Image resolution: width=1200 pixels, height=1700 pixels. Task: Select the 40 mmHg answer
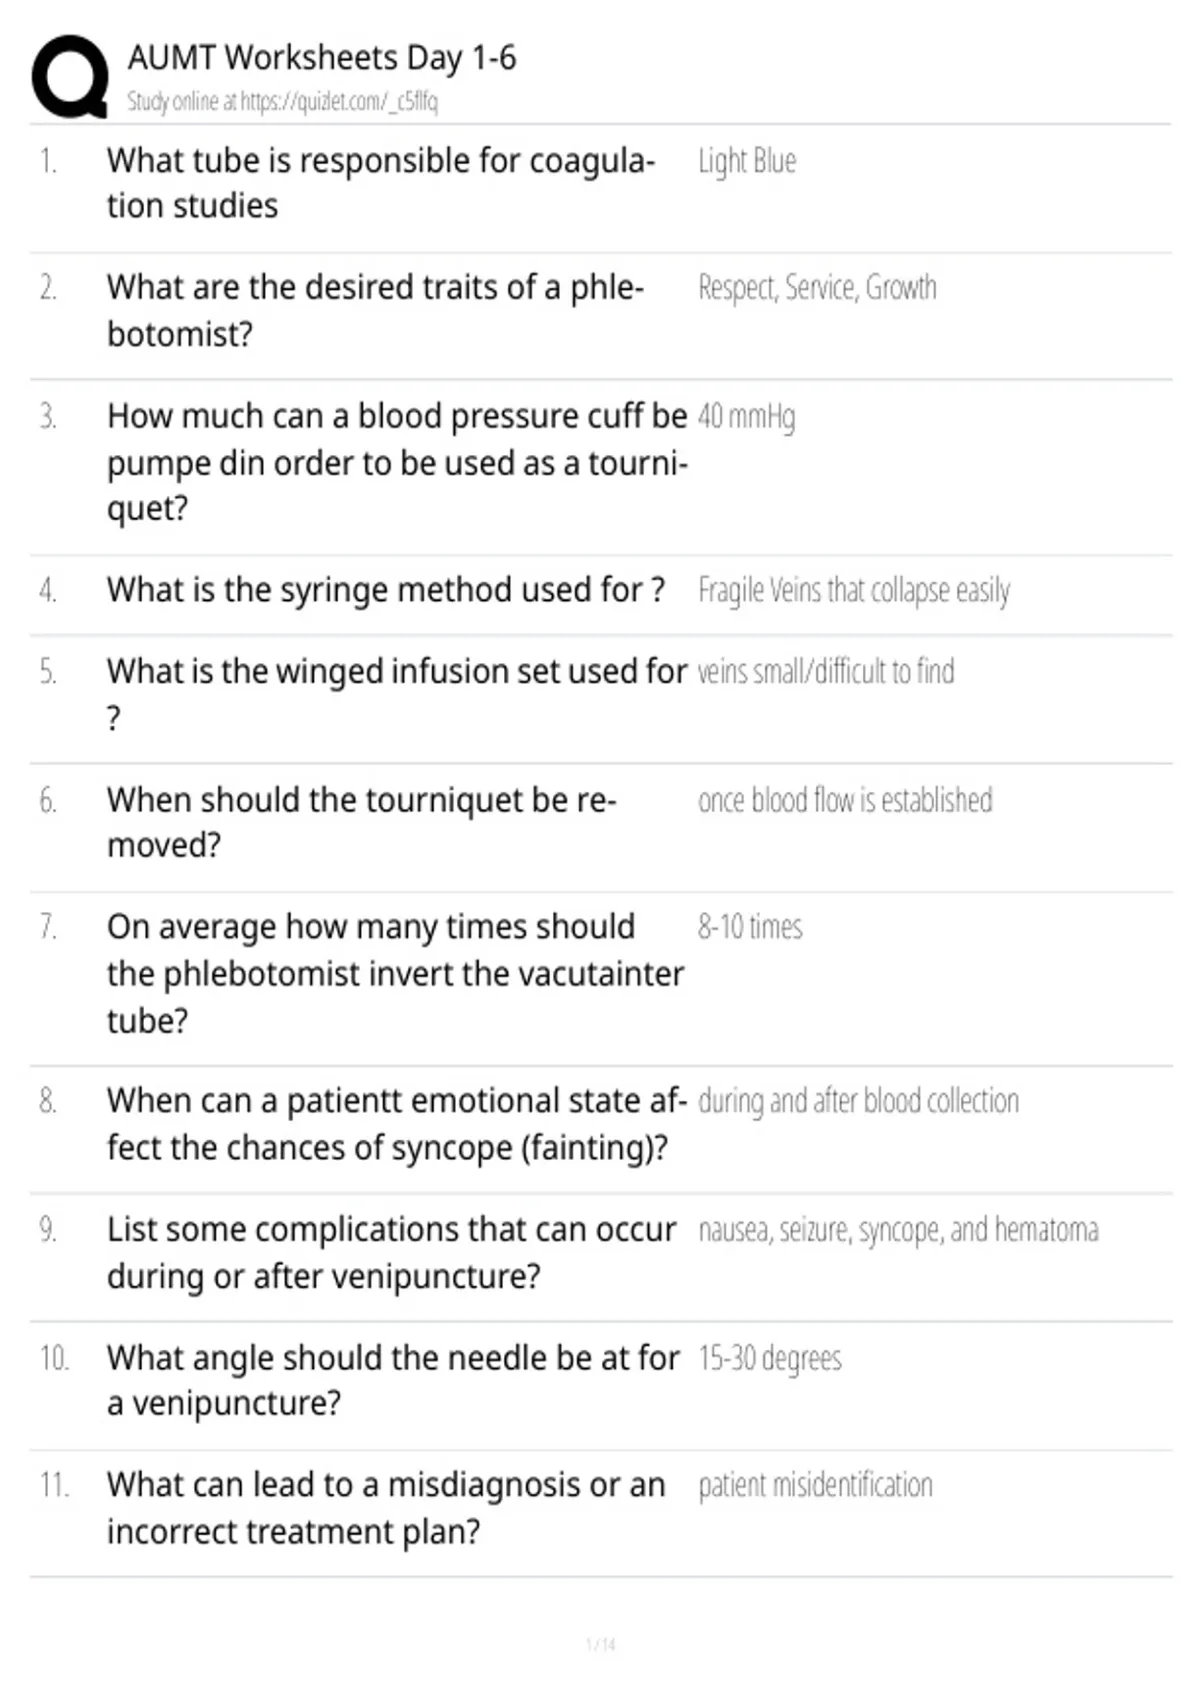(x=747, y=416)
